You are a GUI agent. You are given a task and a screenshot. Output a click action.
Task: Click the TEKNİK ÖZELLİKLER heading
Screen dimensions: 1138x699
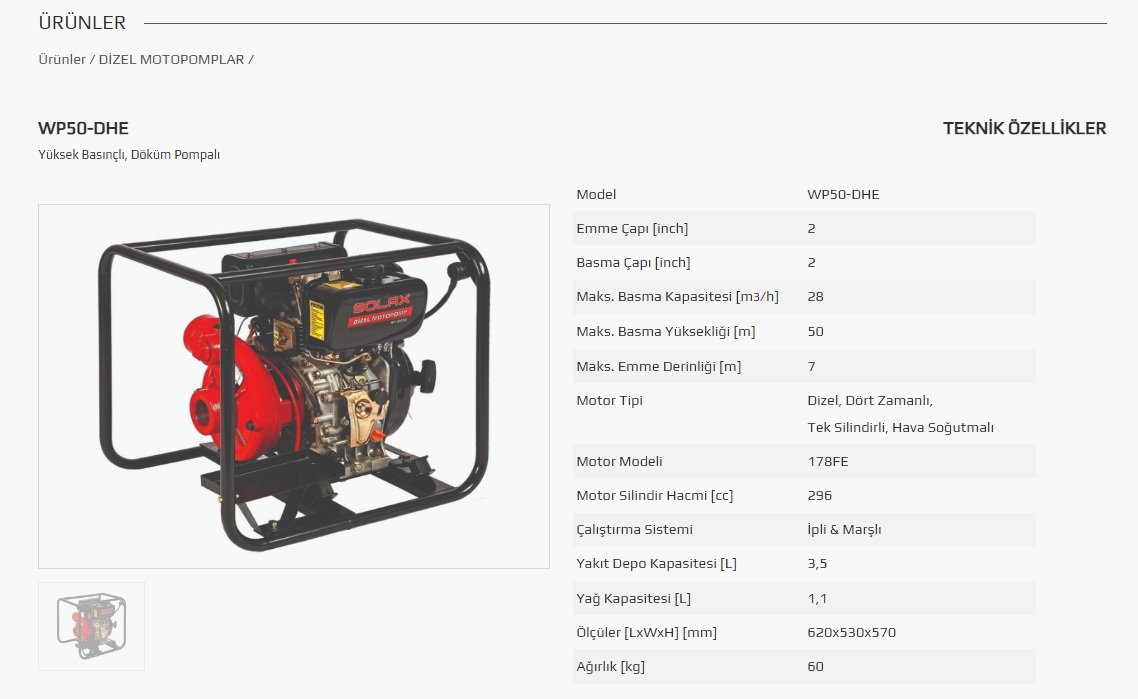click(1025, 128)
